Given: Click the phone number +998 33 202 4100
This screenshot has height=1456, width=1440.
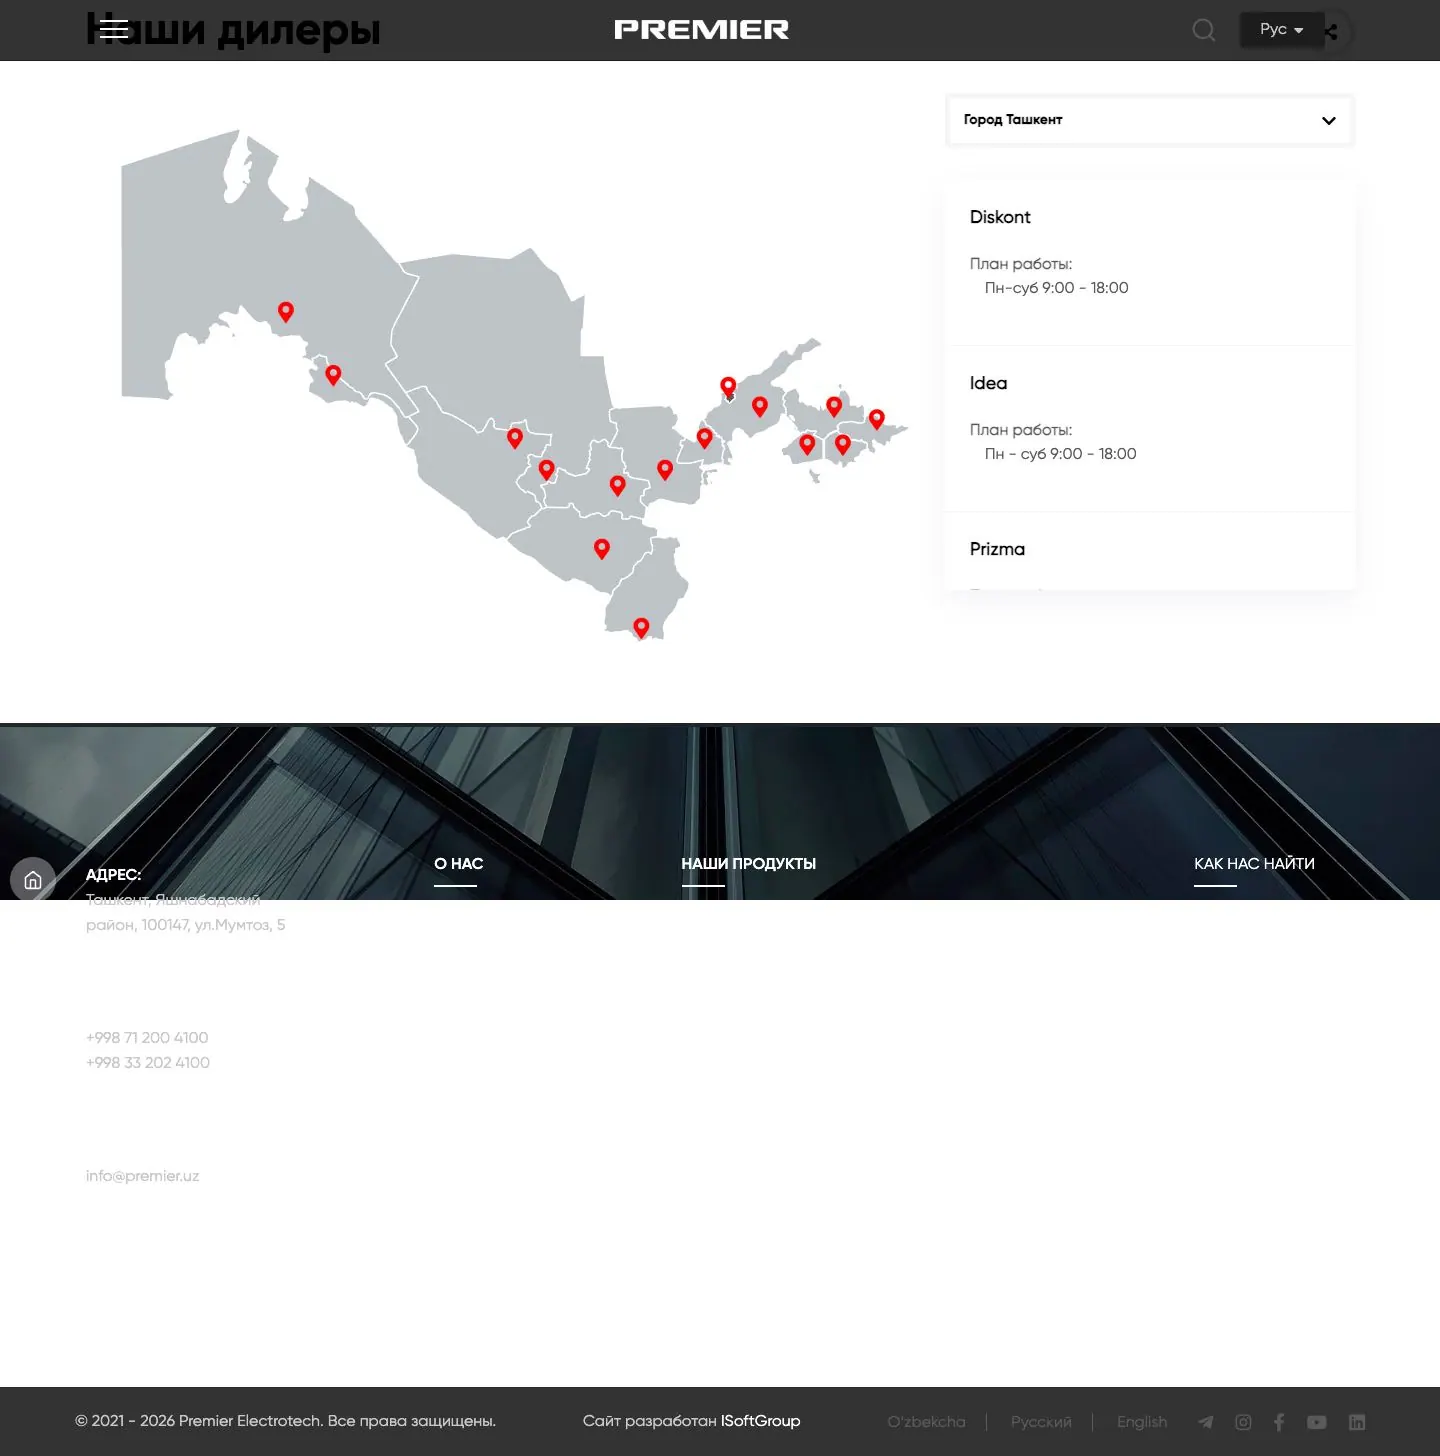Looking at the screenshot, I should tap(148, 1063).
